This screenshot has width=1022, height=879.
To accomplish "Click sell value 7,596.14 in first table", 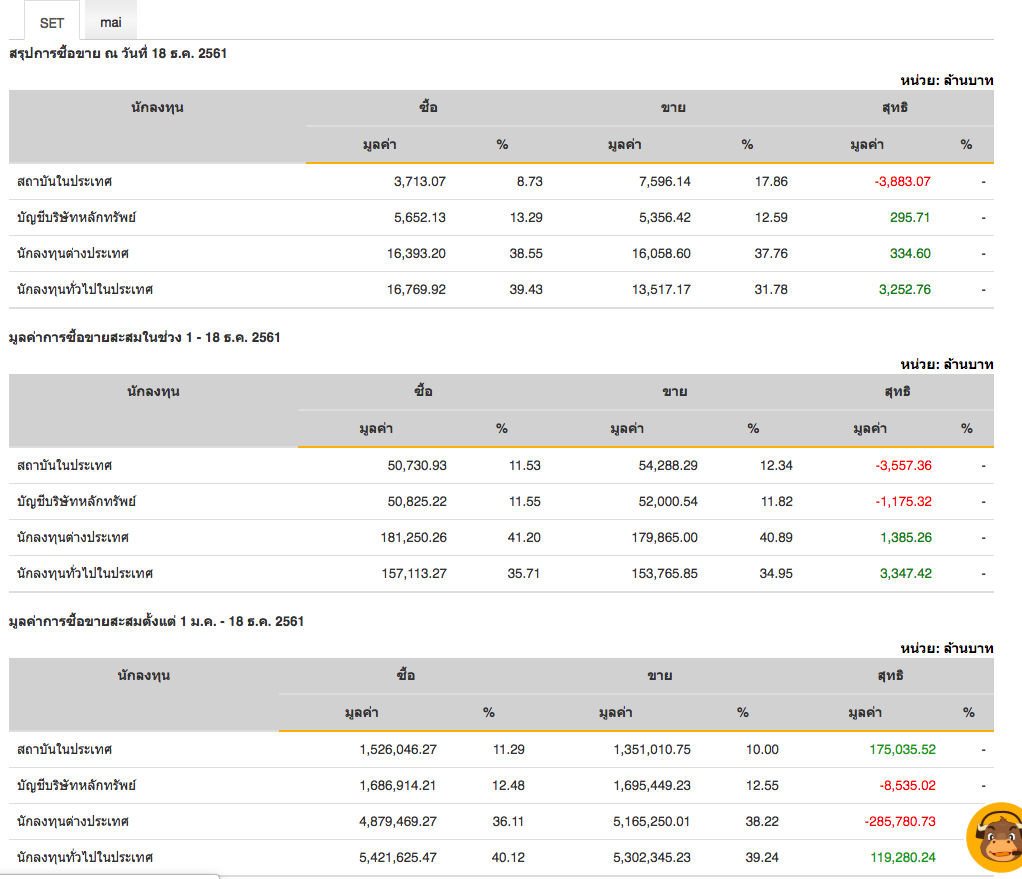I will pos(657,182).
